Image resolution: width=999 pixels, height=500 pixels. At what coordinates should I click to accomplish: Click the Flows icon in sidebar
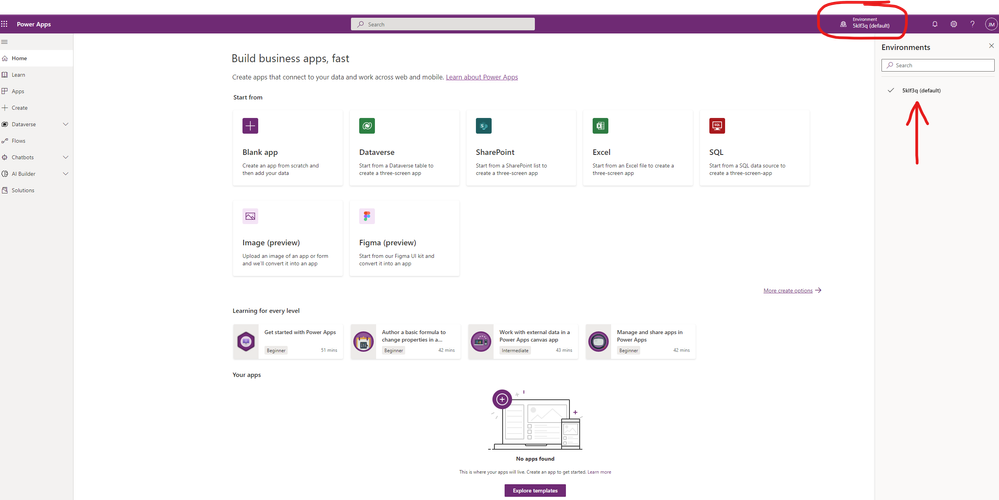pyautogui.click(x=4, y=141)
